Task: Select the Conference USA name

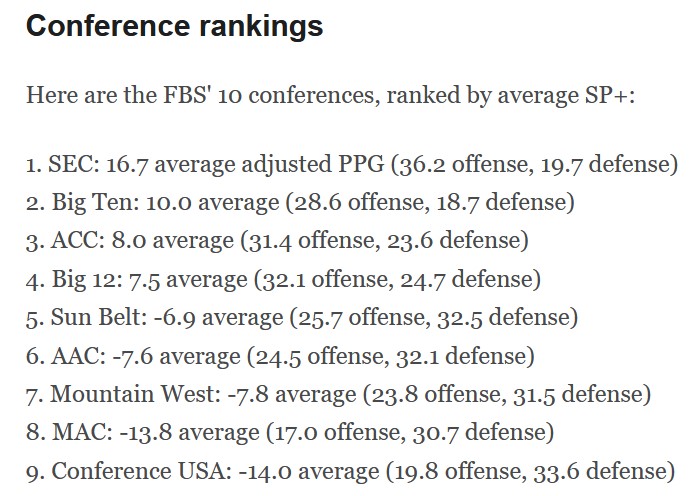Action: 137,471
